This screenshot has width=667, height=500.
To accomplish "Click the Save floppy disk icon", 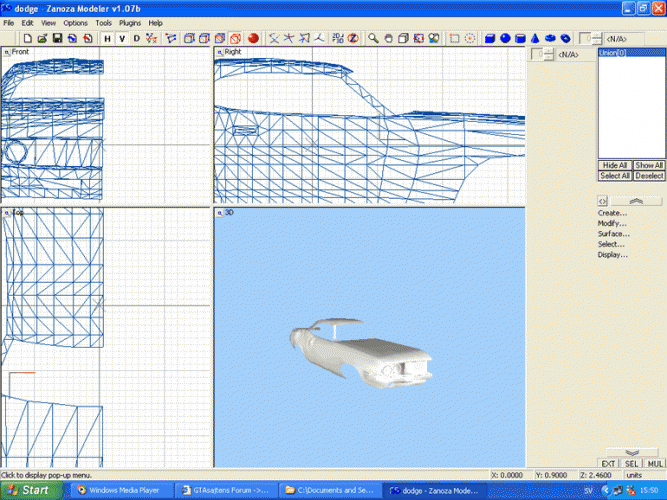I will tap(58, 38).
